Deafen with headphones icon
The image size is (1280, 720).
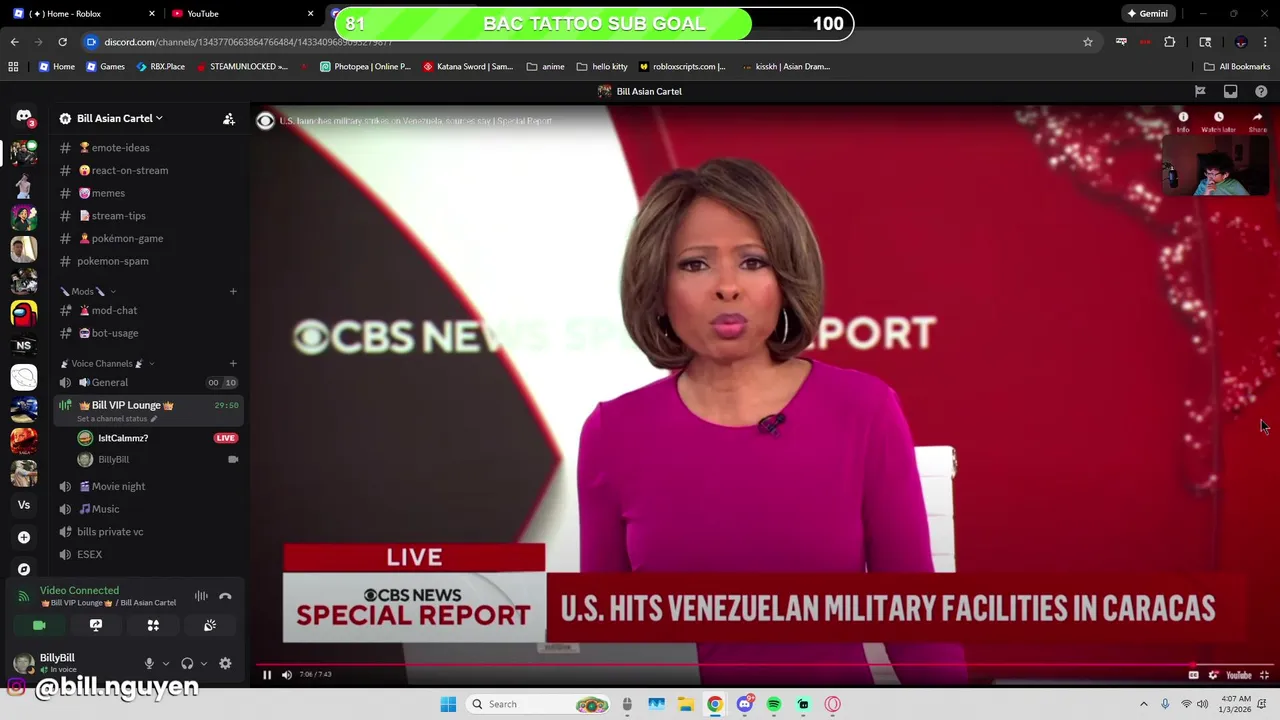coord(187,663)
